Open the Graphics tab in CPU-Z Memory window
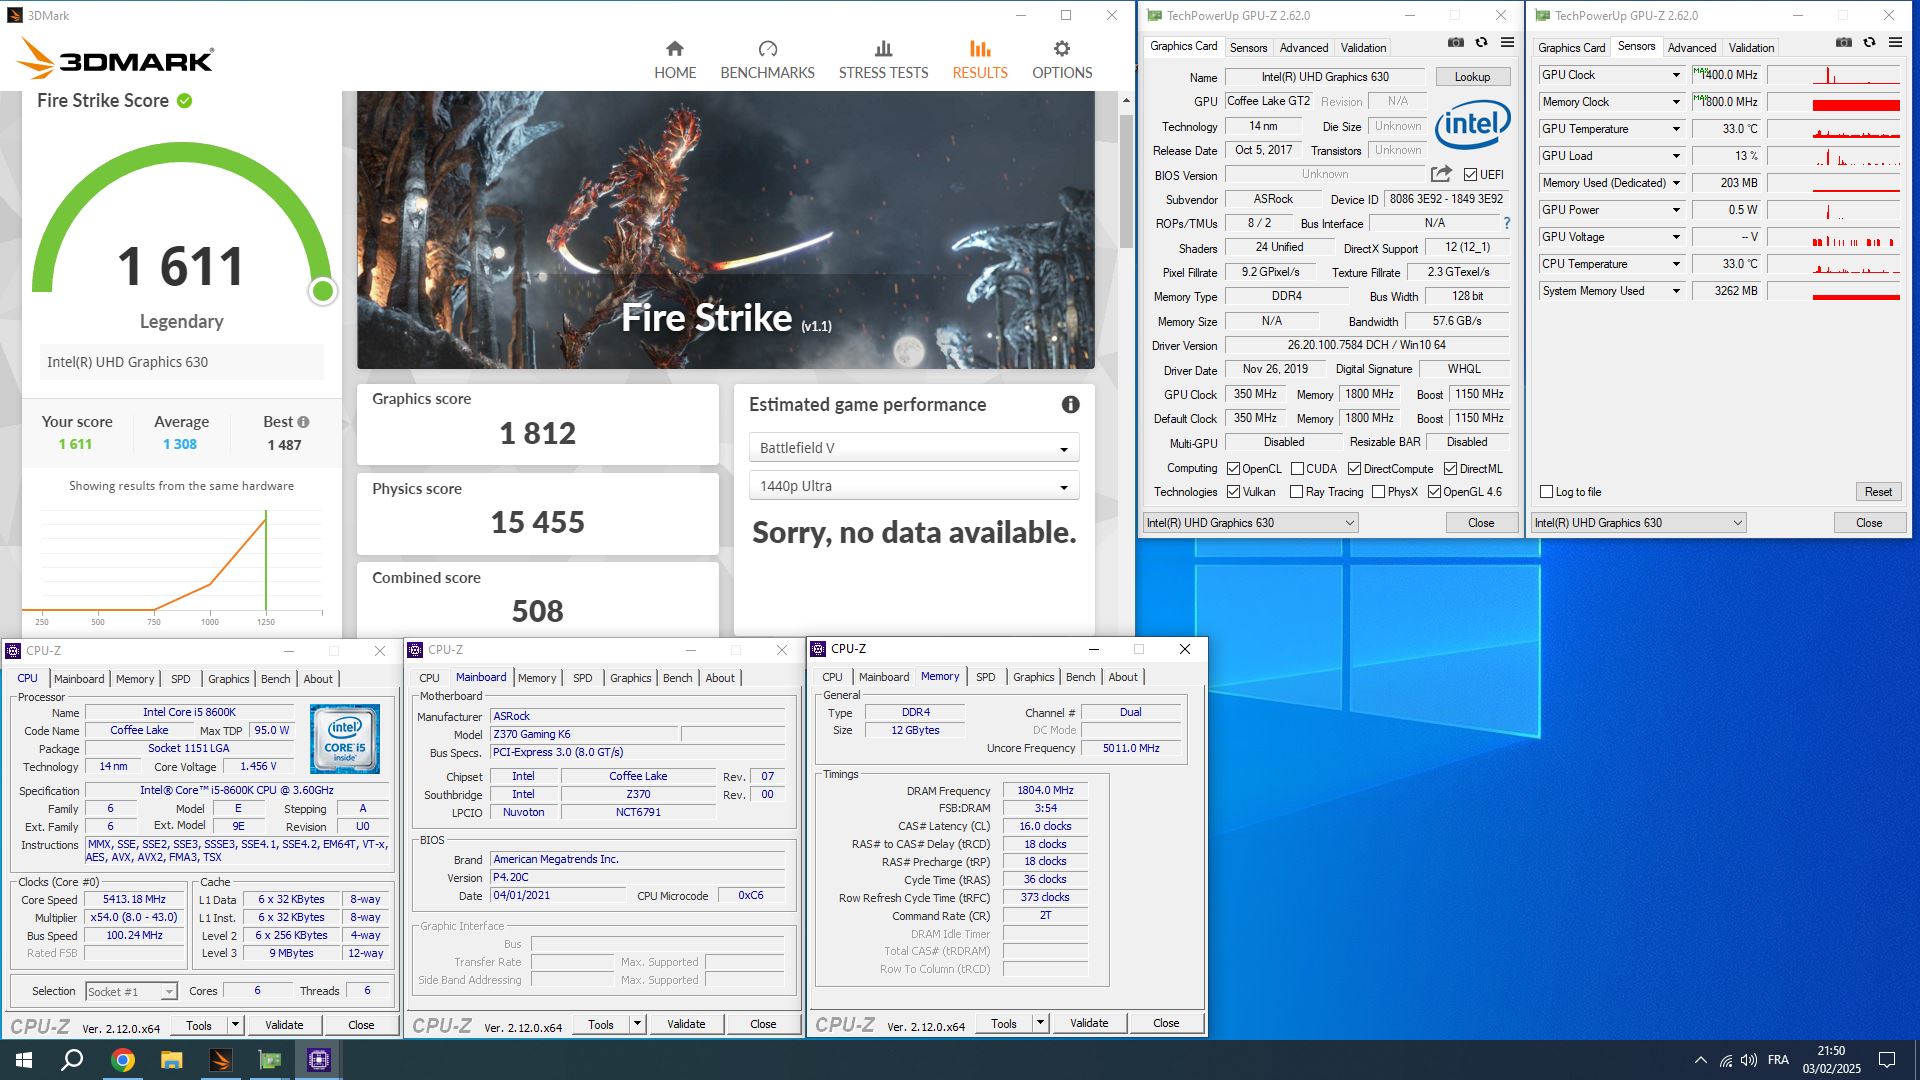The image size is (1920, 1080). coord(1033,677)
